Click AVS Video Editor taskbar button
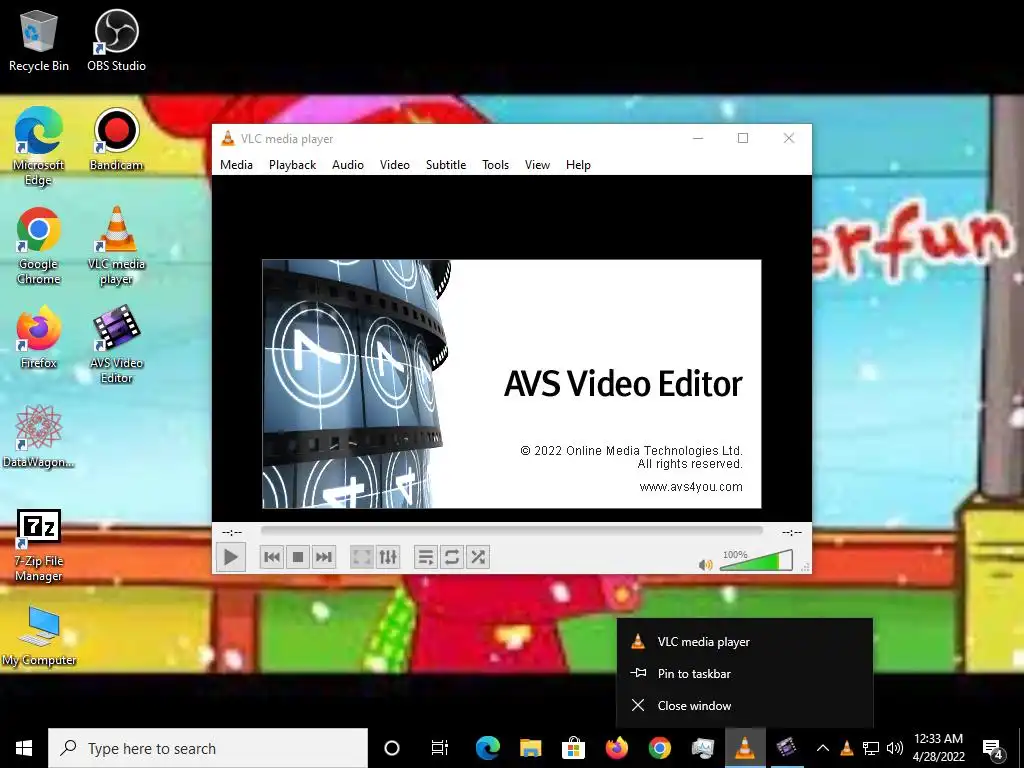1024x768 pixels. 786,748
